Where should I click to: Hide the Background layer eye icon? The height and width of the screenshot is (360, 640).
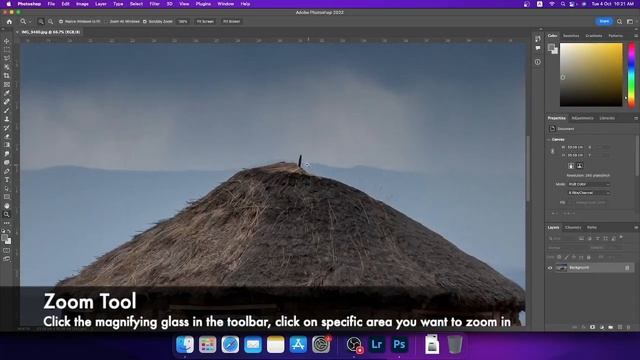point(550,268)
